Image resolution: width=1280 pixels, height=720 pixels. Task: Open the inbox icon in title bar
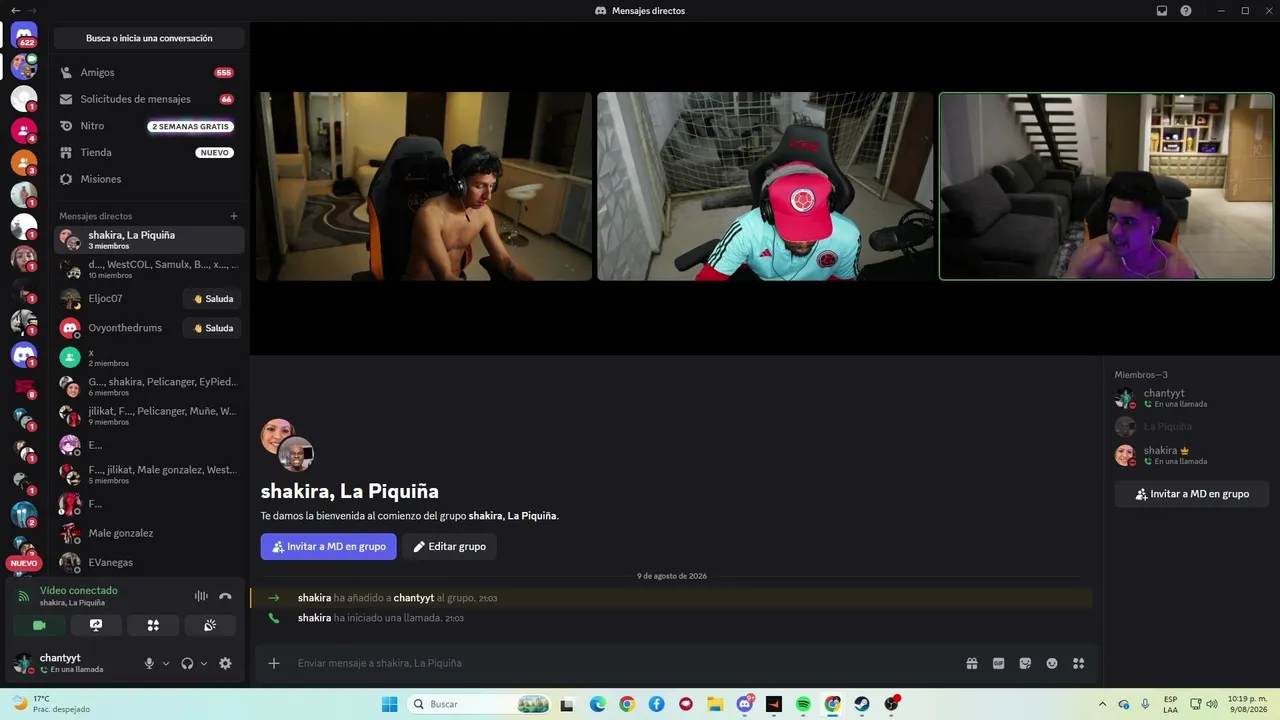1162,10
